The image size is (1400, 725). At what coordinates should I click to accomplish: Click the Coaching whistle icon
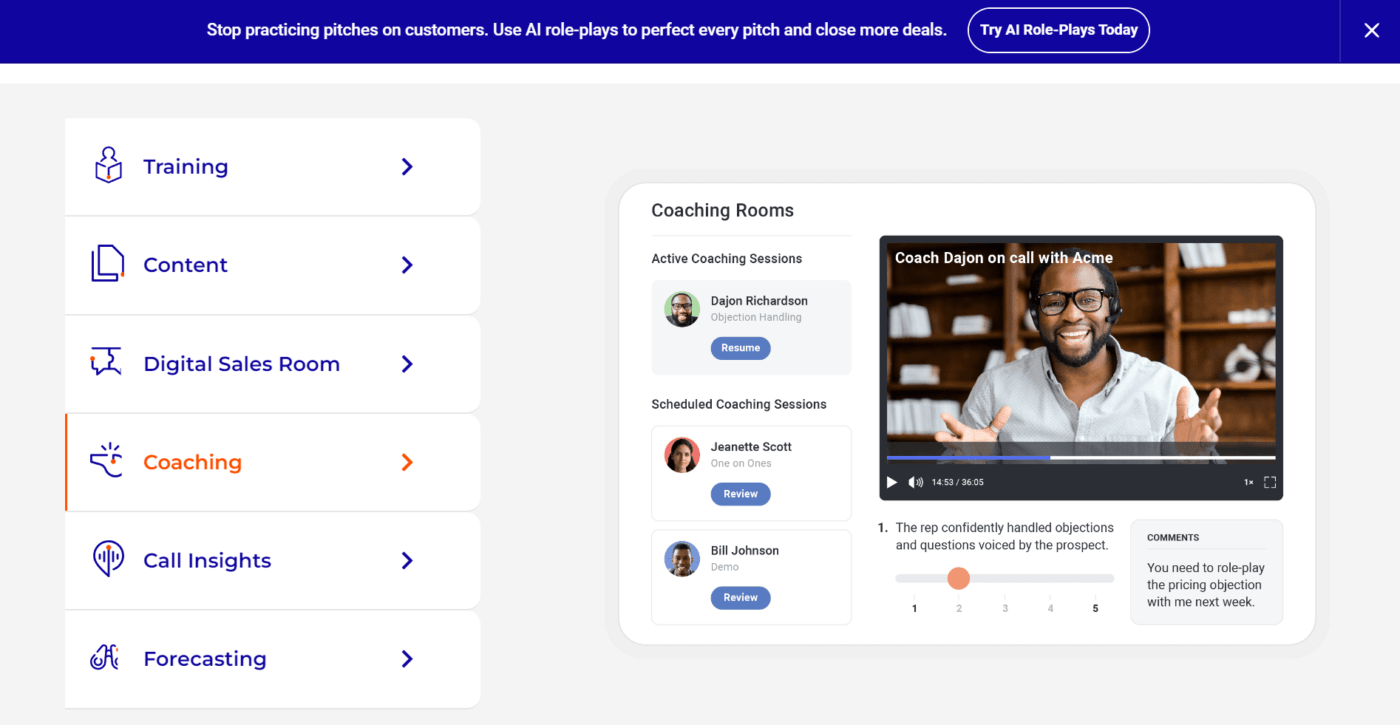click(106, 461)
